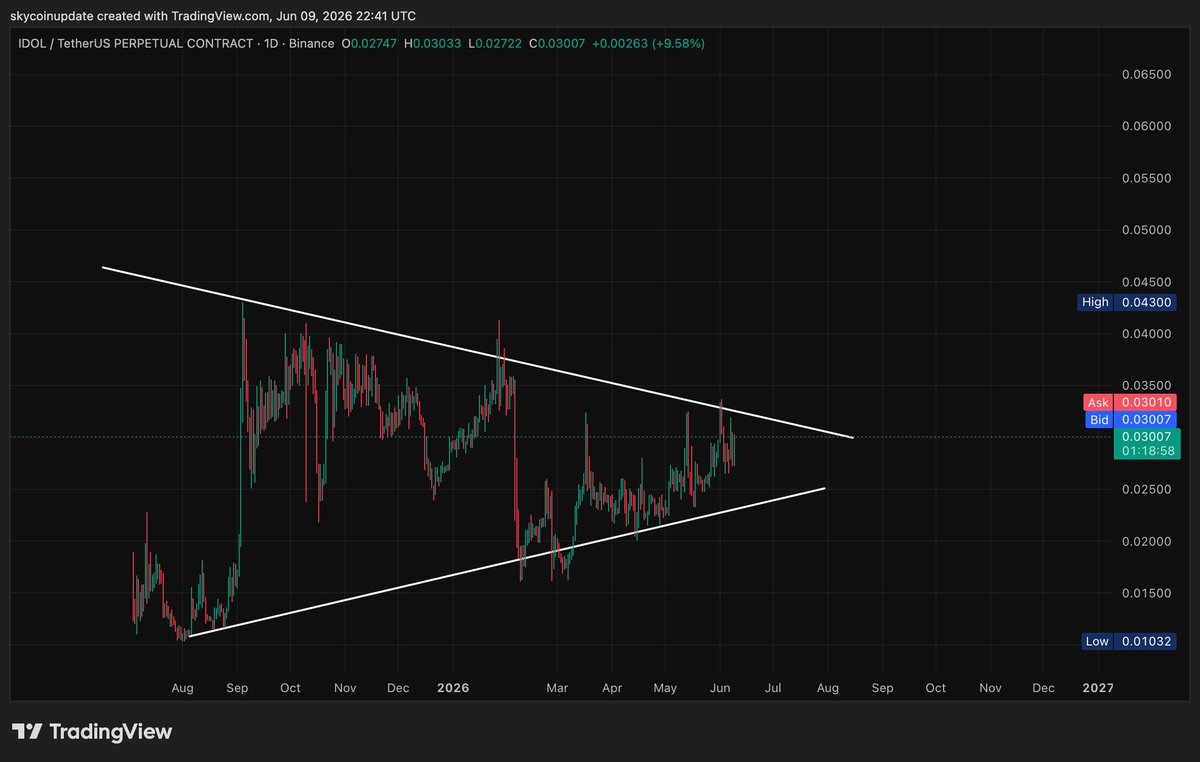The width and height of the screenshot is (1200, 762).
Task: Click the Low 0.01032 price label
Action: [1129, 641]
